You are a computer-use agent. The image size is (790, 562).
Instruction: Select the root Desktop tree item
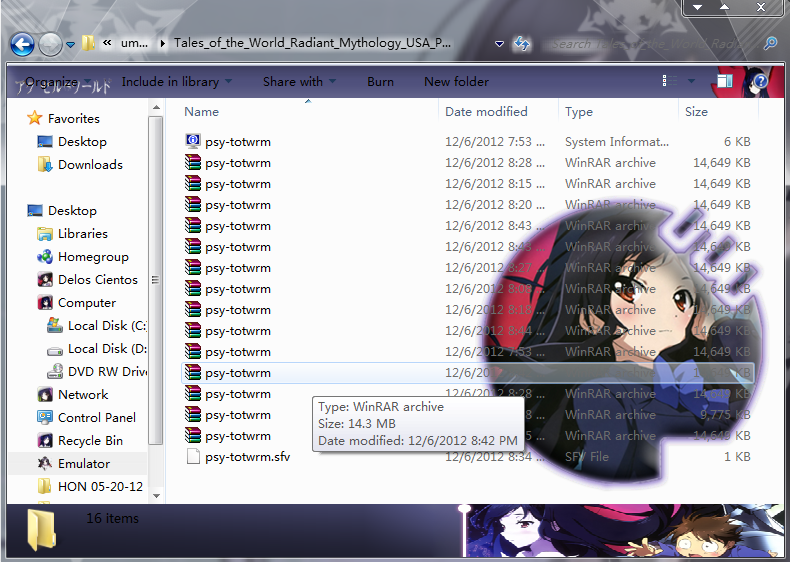(x=72, y=211)
